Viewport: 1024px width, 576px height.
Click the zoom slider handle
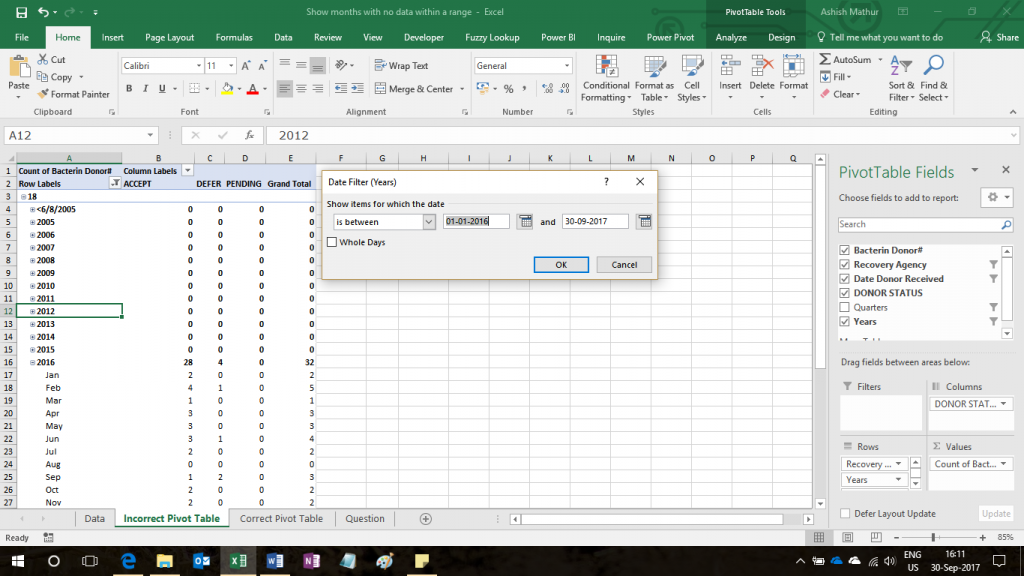pos(934,537)
